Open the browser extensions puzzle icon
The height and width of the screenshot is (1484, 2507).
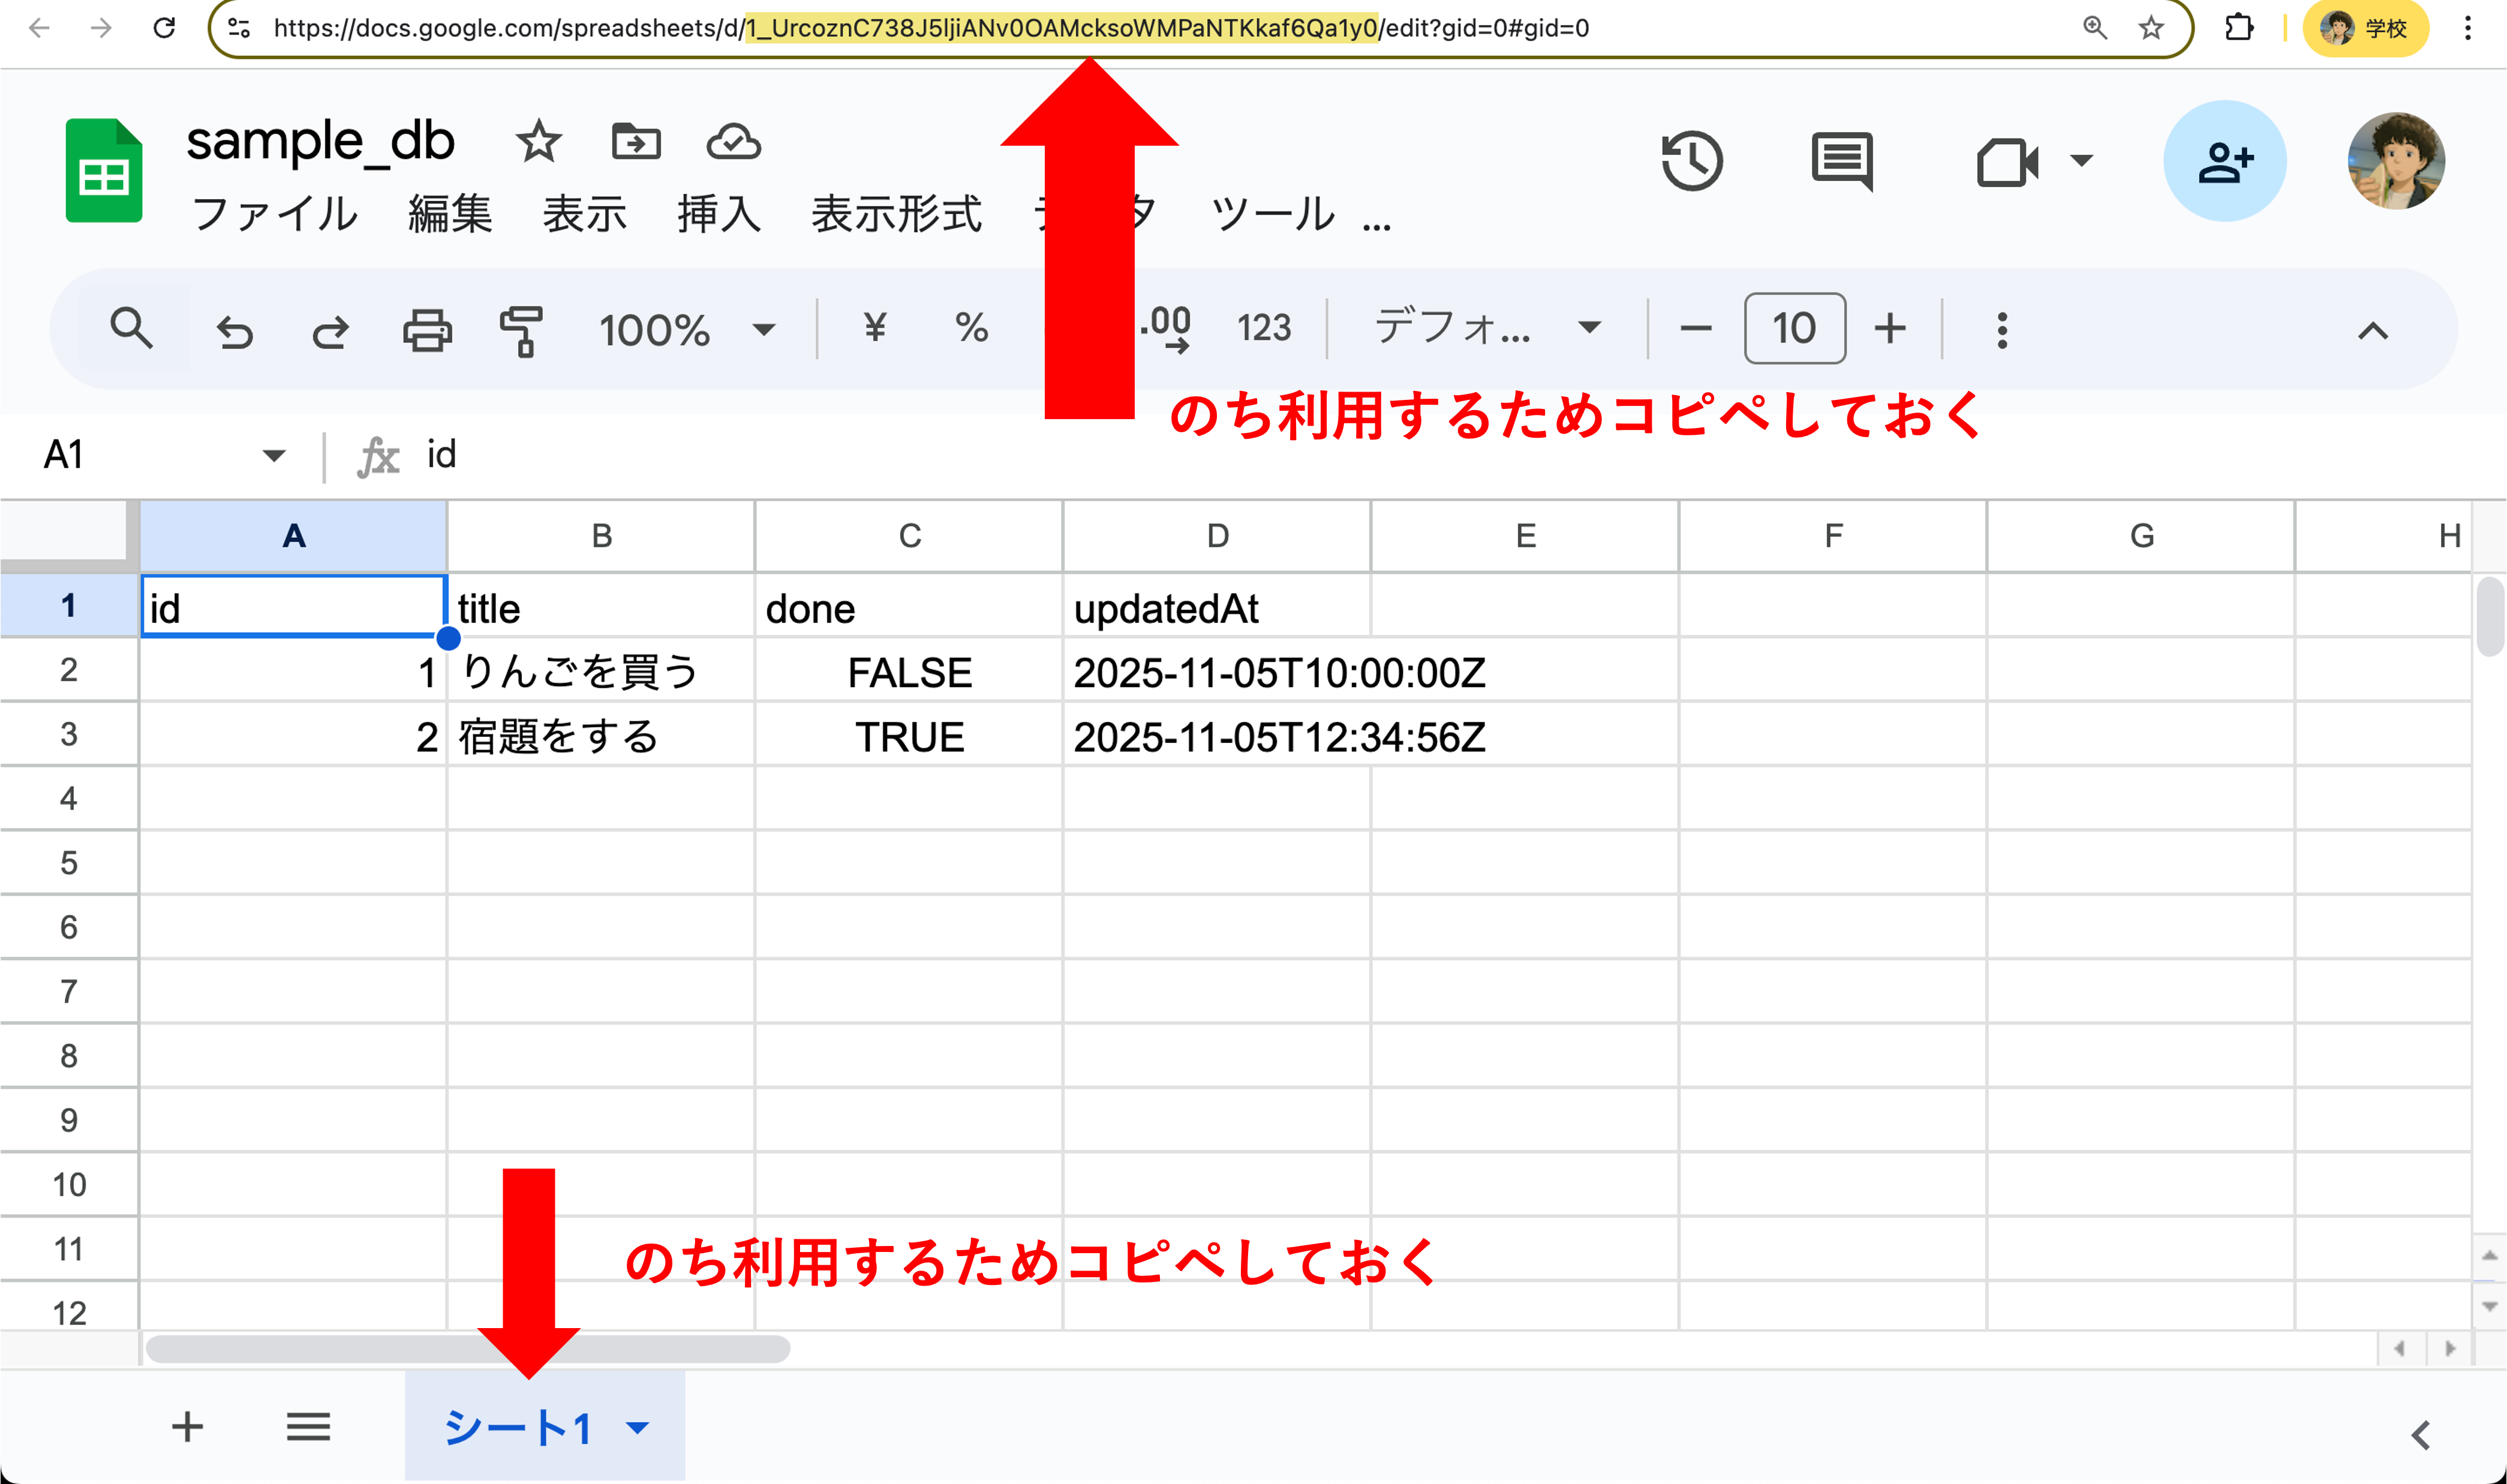pyautogui.click(x=2239, y=28)
